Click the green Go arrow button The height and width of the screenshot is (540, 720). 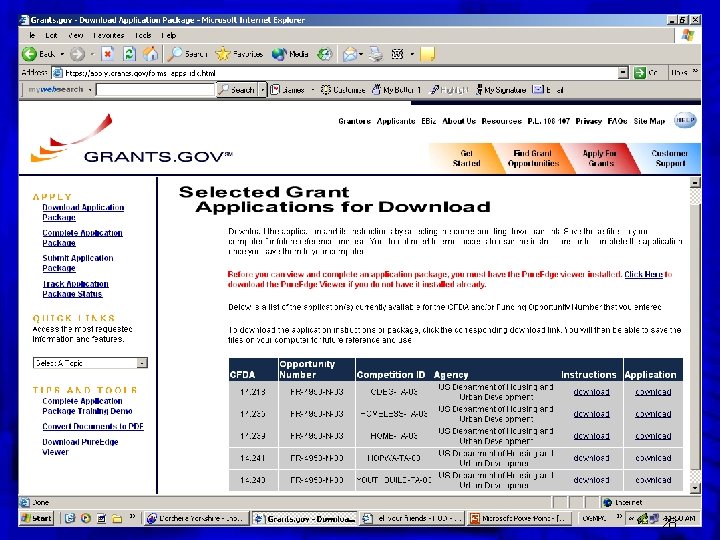click(x=640, y=73)
